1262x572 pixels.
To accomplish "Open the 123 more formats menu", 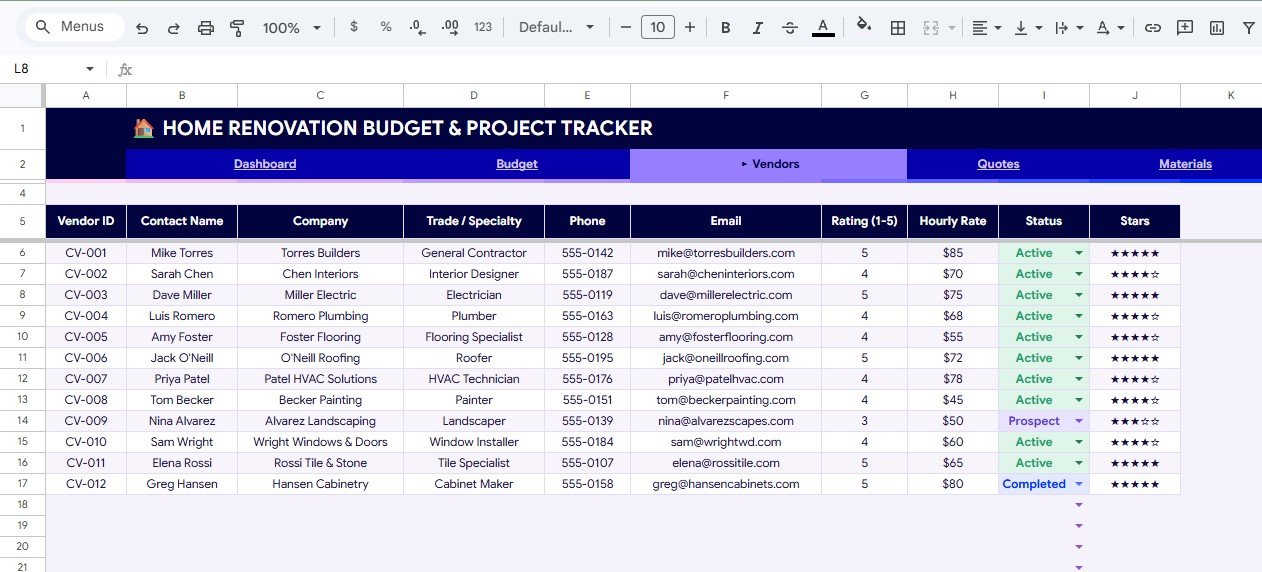I will (x=483, y=27).
